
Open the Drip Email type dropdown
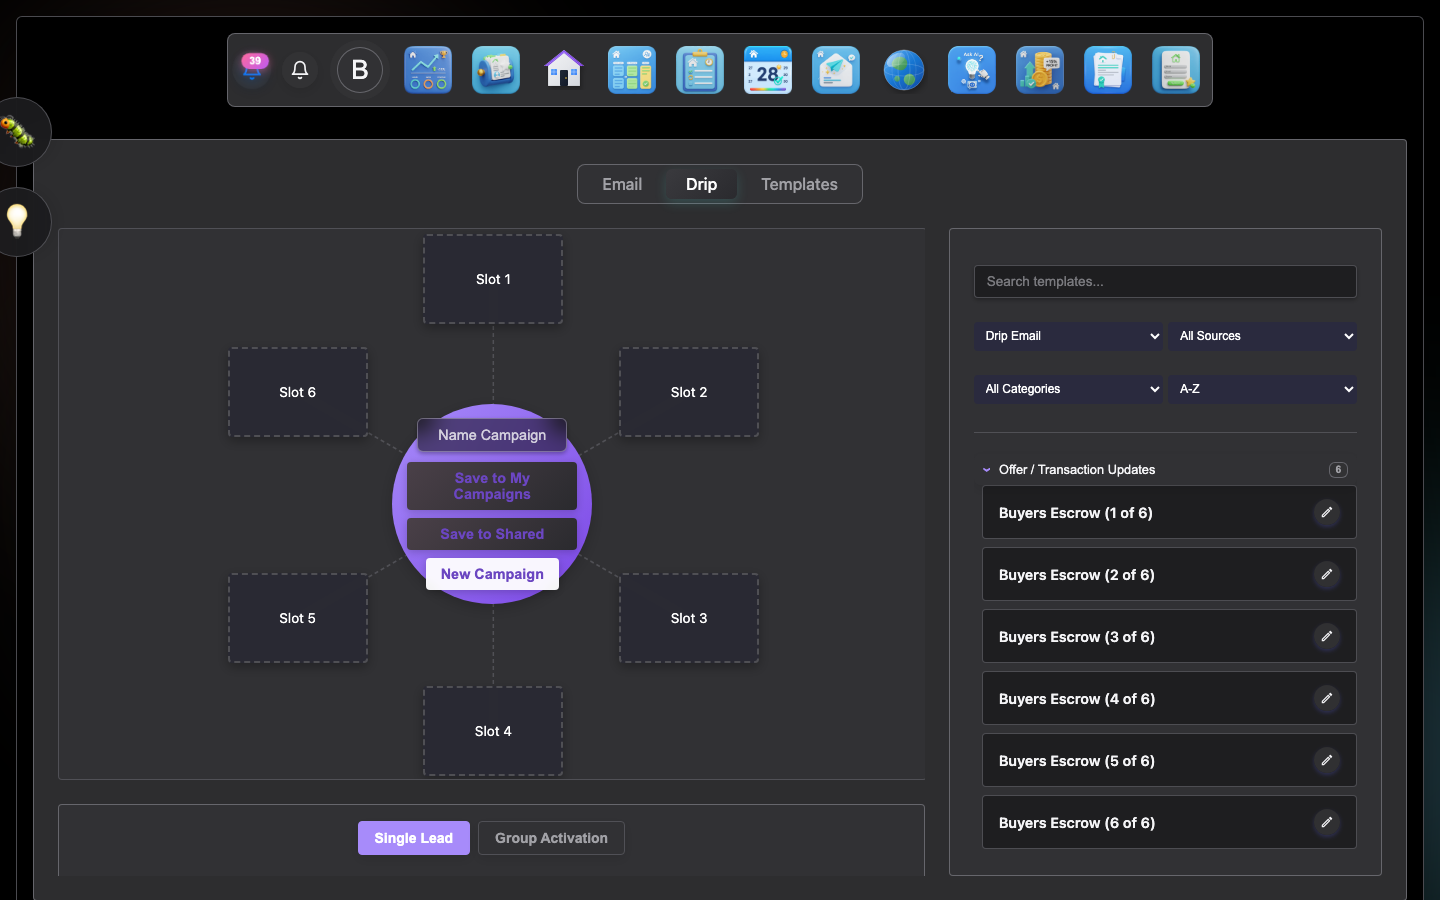(1068, 336)
